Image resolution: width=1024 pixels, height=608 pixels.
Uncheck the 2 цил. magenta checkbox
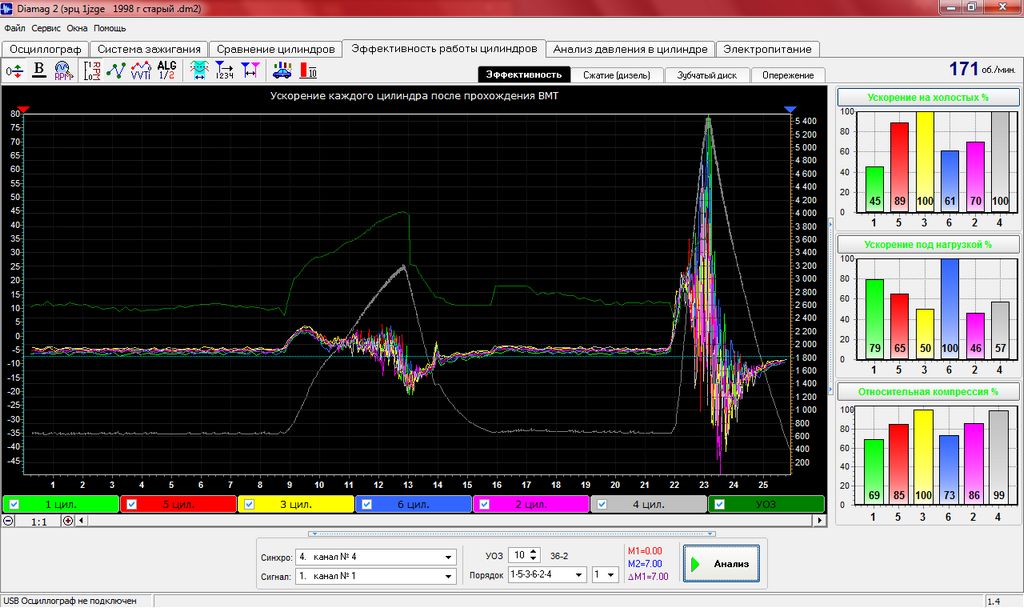pyautogui.click(x=485, y=505)
